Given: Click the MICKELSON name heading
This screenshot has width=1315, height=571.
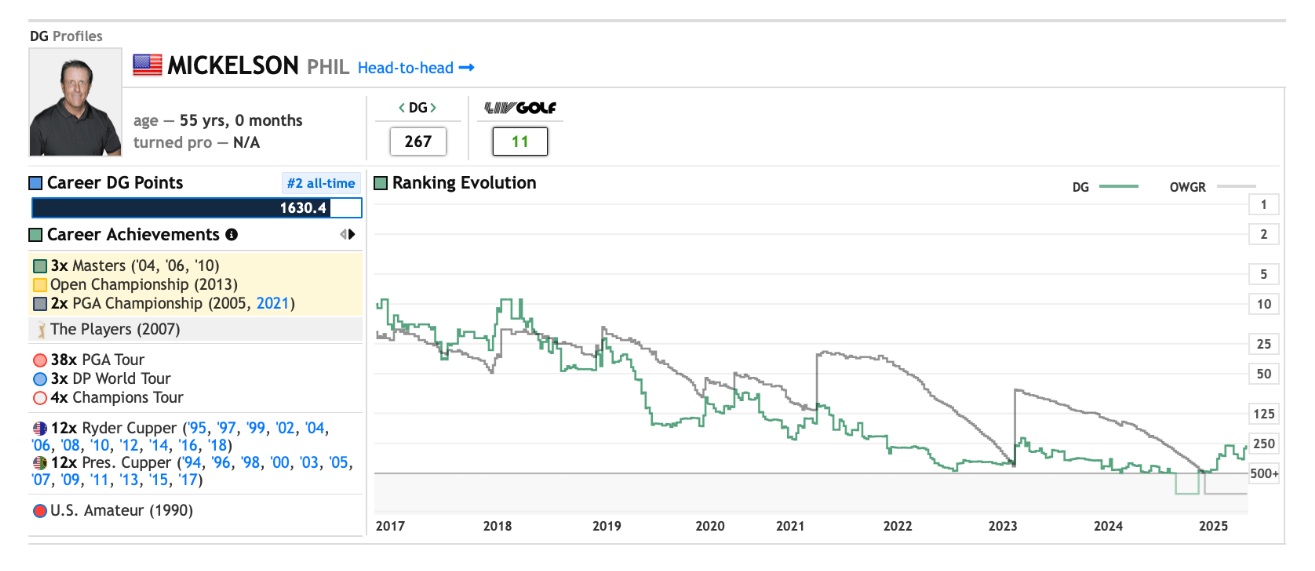Looking at the screenshot, I should (233, 66).
